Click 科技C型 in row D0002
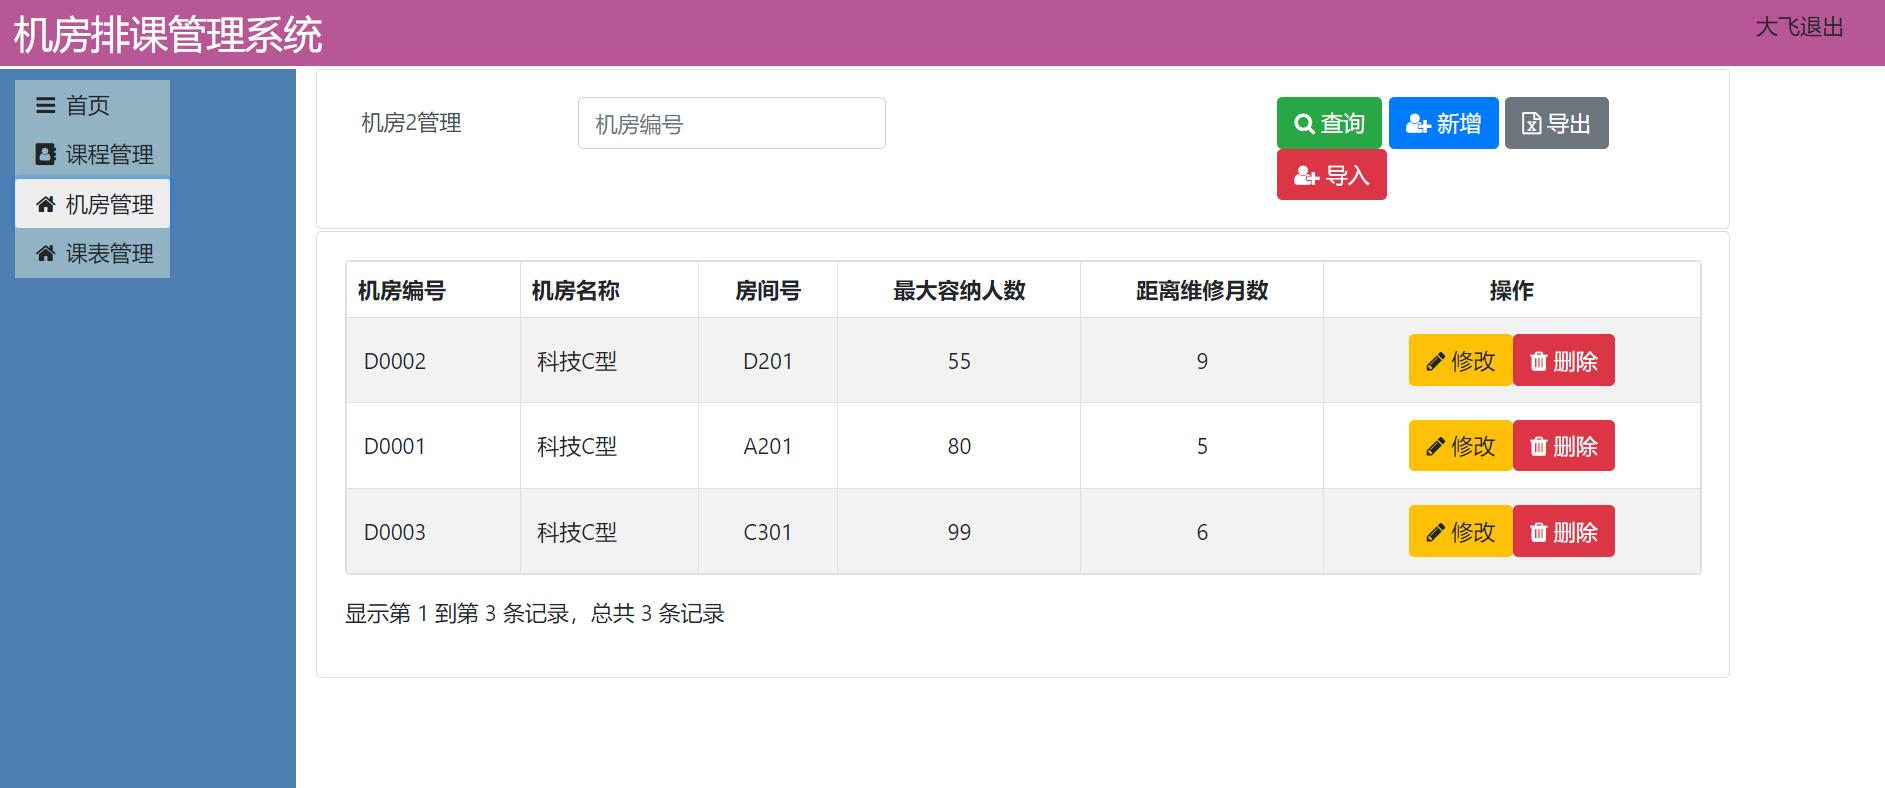Image resolution: width=1885 pixels, height=788 pixels. click(x=577, y=361)
